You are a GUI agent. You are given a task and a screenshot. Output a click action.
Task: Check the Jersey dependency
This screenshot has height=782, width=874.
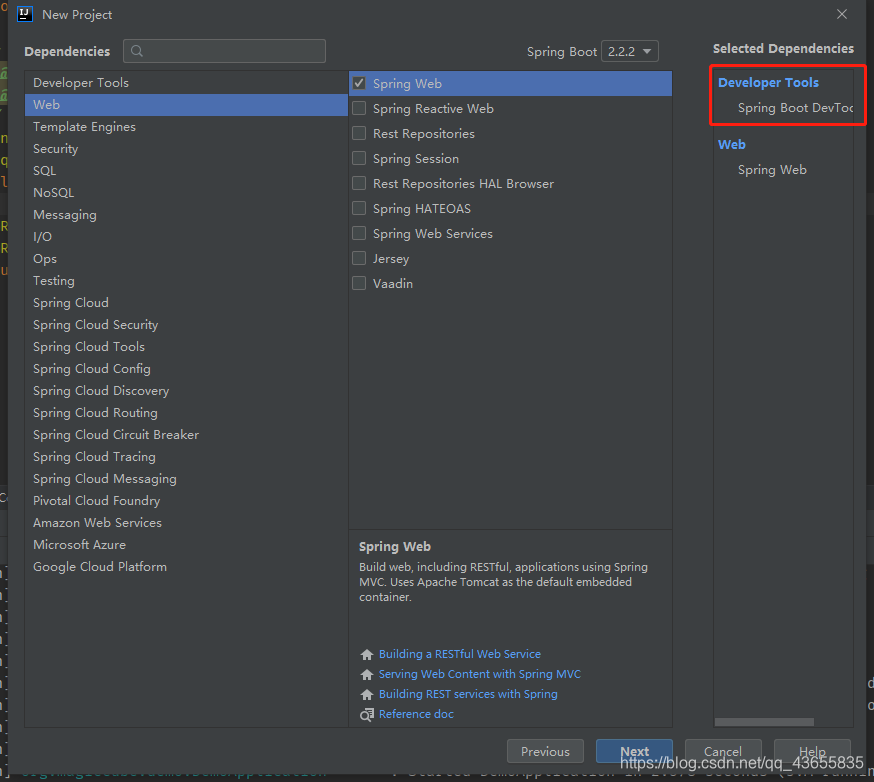point(360,258)
